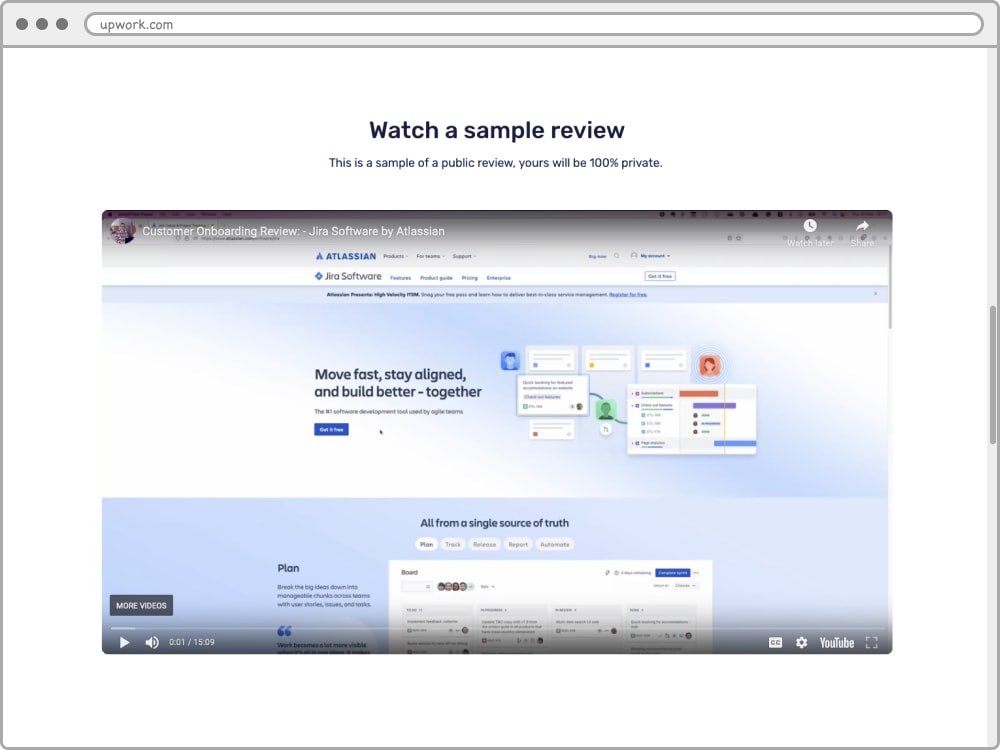Click Enterprise in Jira Software menu
The height and width of the screenshot is (750, 1000).
click(499, 278)
